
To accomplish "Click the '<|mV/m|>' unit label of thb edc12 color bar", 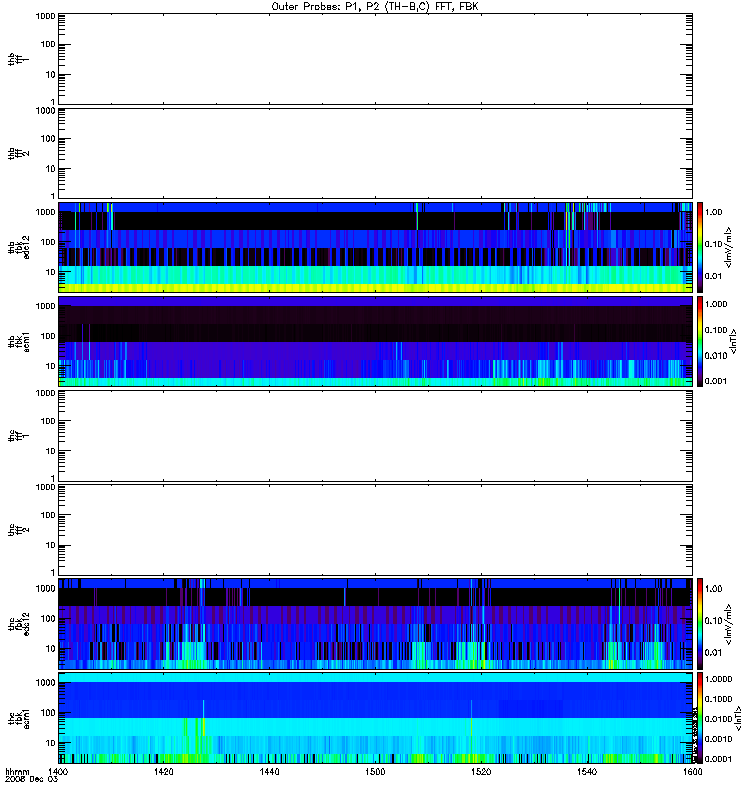I will (x=728, y=247).
